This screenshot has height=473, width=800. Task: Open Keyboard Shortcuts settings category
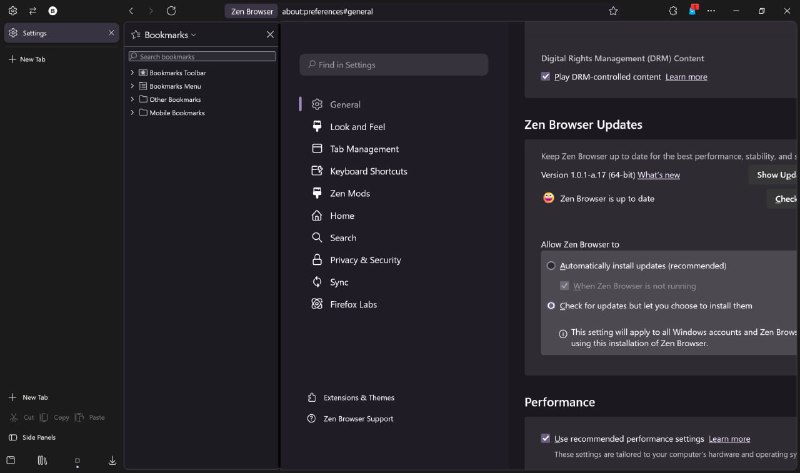pyautogui.click(x=368, y=171)
